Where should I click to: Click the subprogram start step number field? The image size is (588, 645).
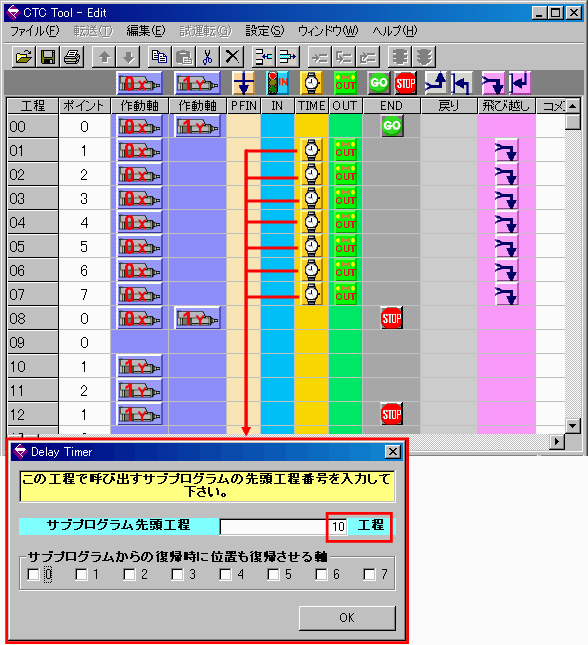click(x=284, y=527)
